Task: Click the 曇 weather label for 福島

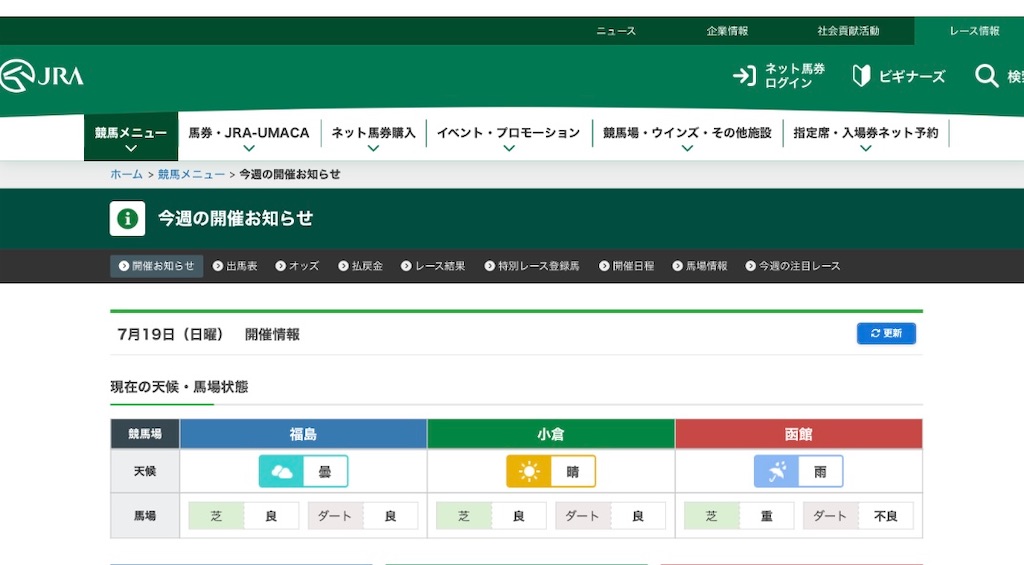Action: pos(325,472)
